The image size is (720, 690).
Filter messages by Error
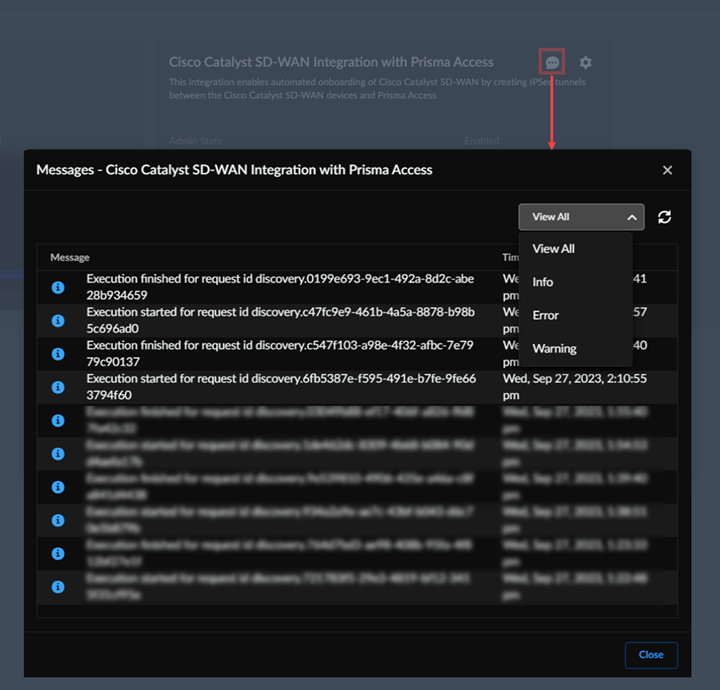(x=546, y=315)
